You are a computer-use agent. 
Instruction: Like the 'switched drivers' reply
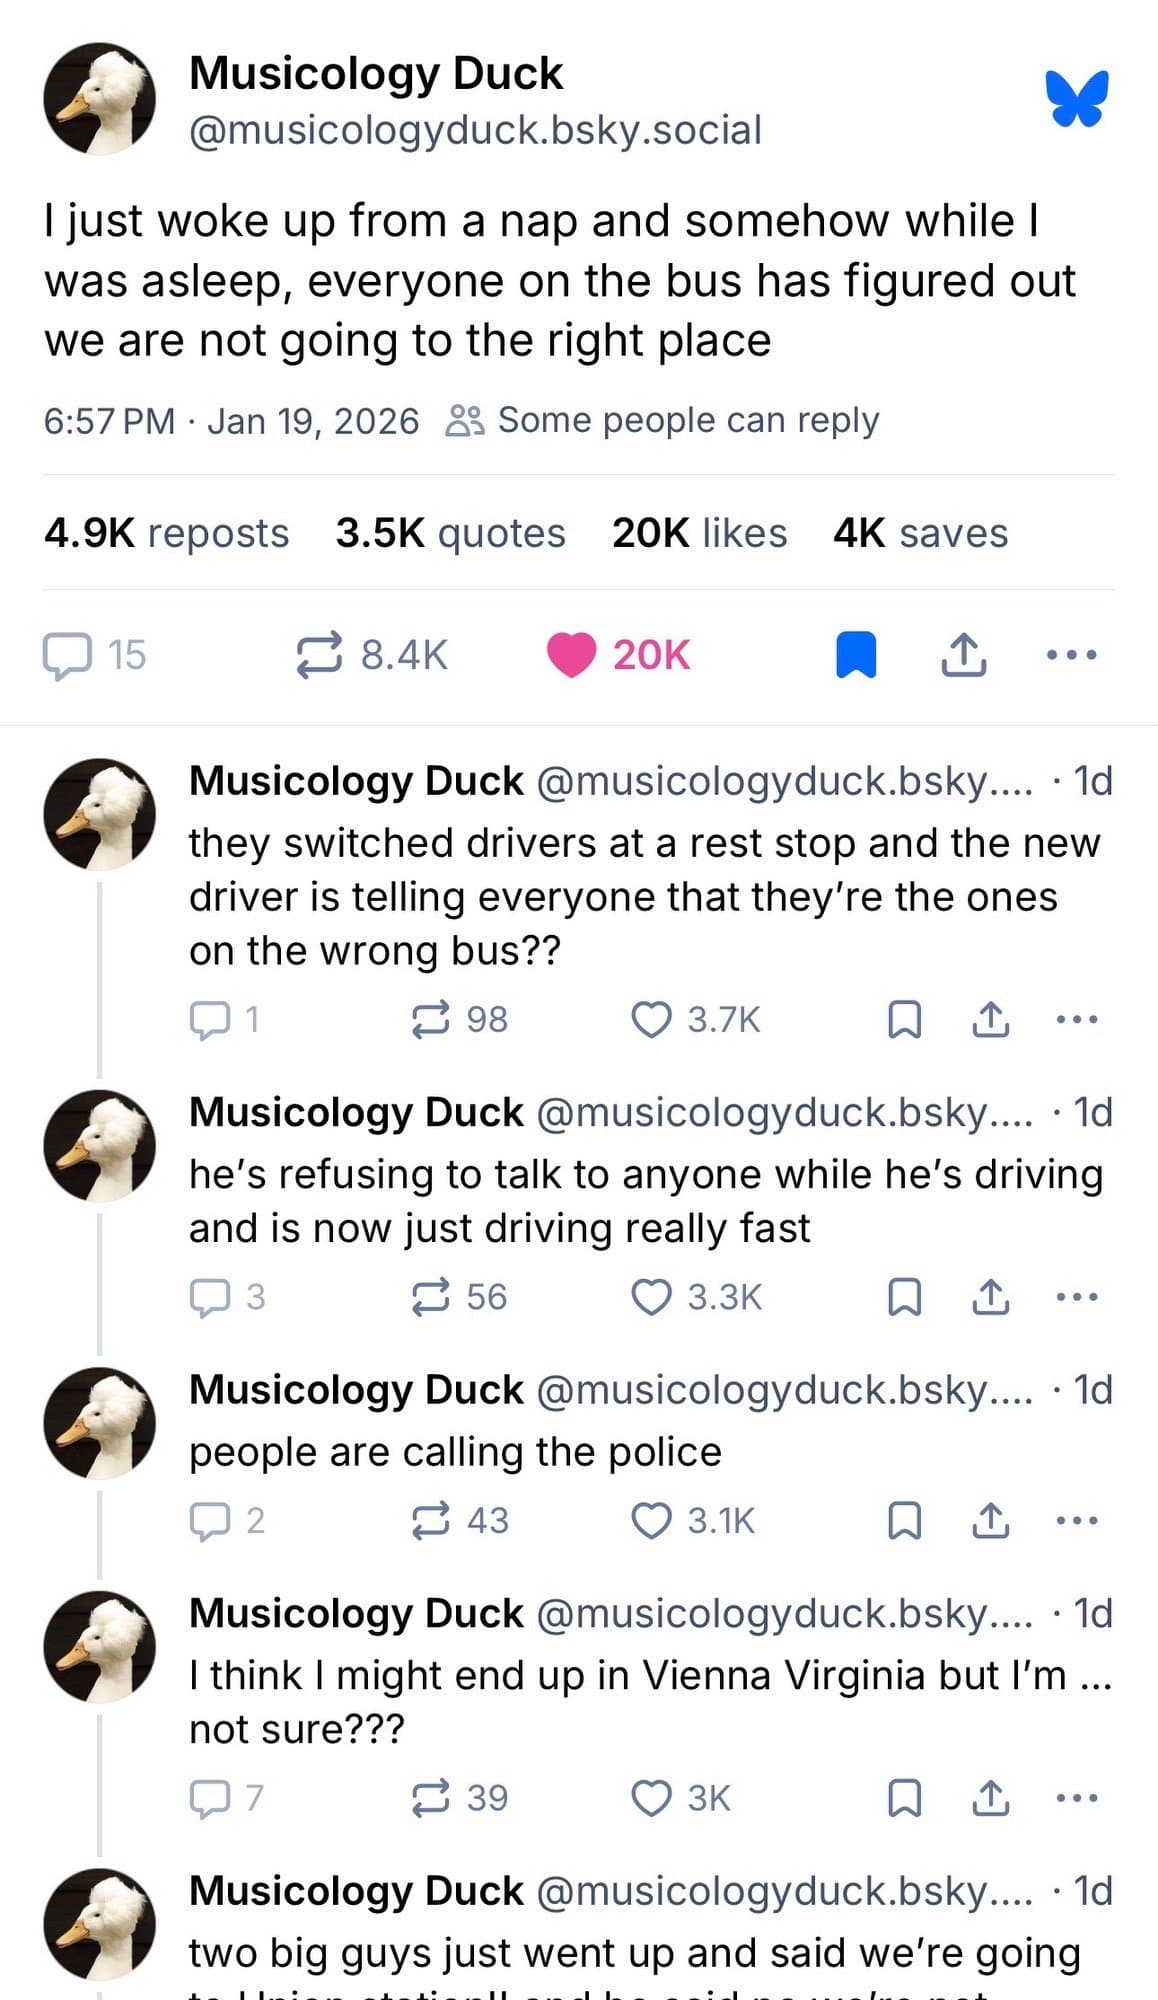pos(652,1020)
